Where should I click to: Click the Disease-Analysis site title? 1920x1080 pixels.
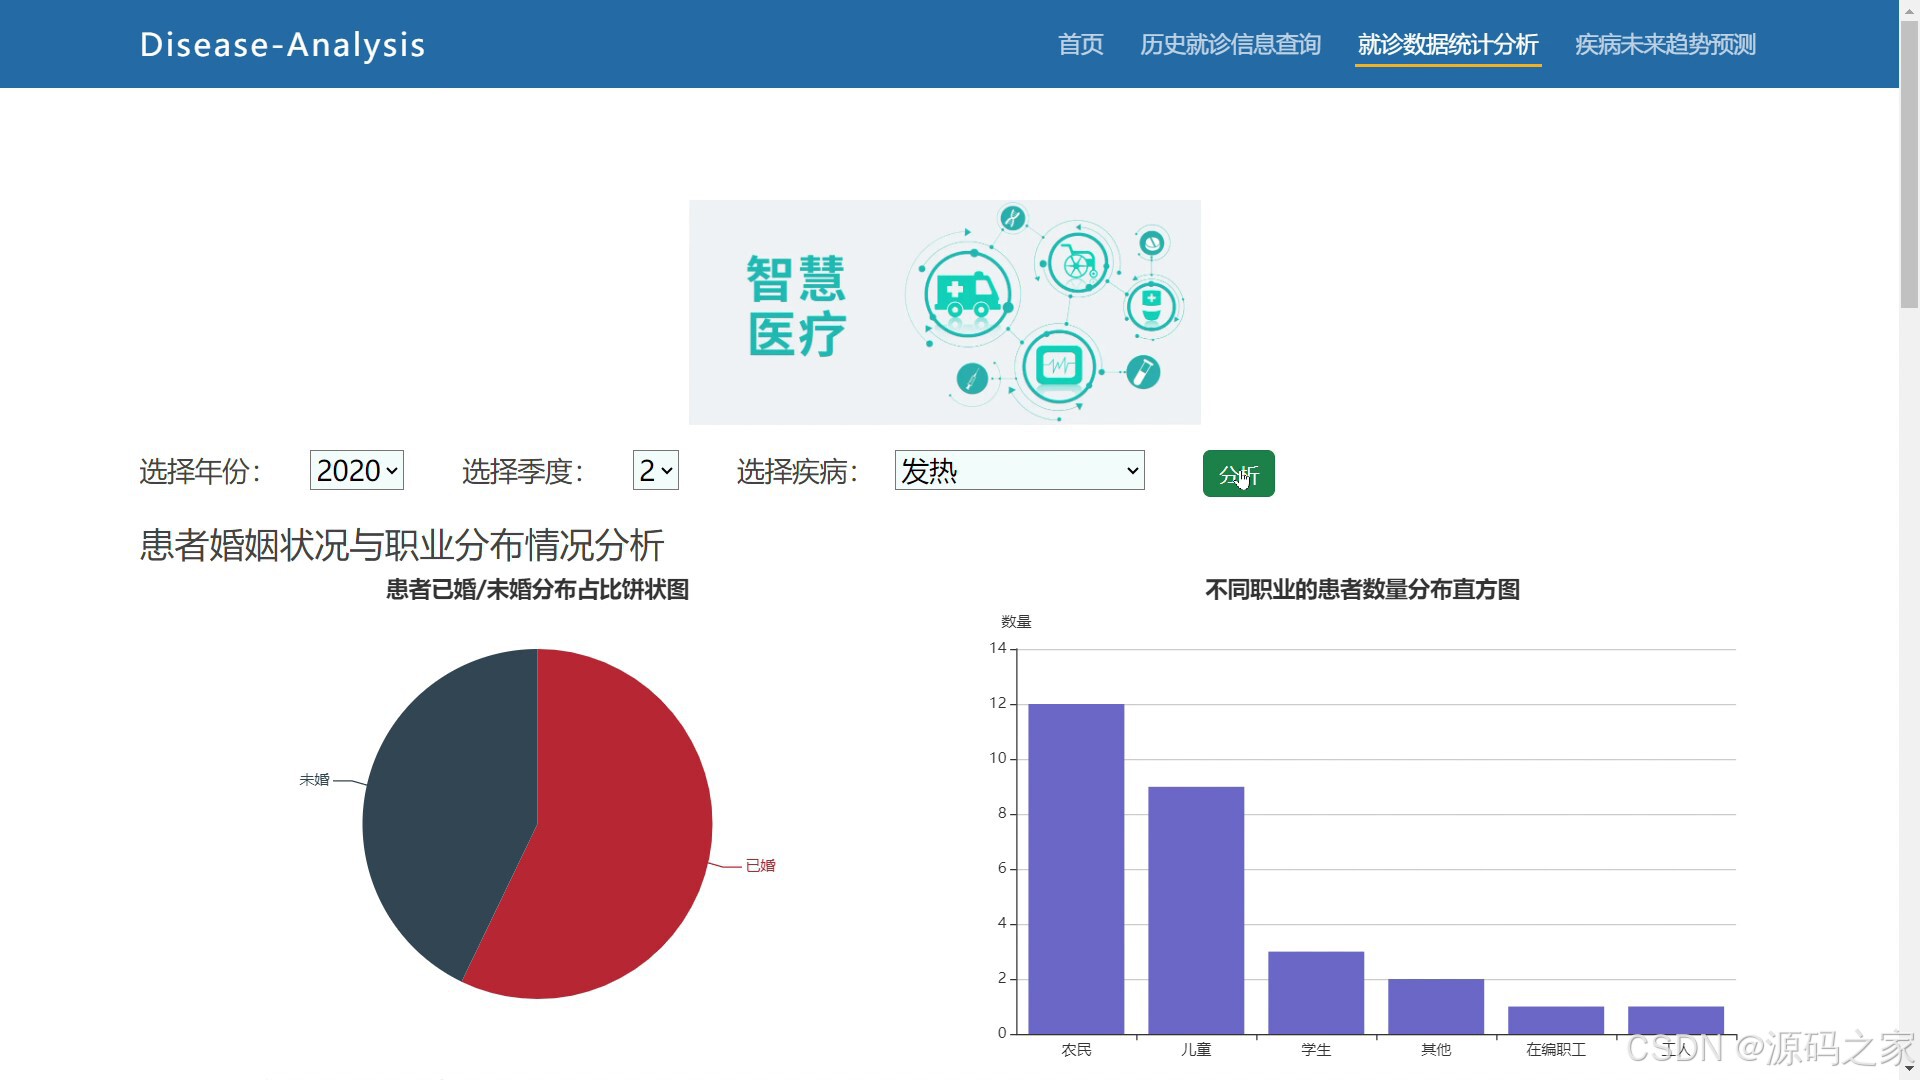[283, 44]
